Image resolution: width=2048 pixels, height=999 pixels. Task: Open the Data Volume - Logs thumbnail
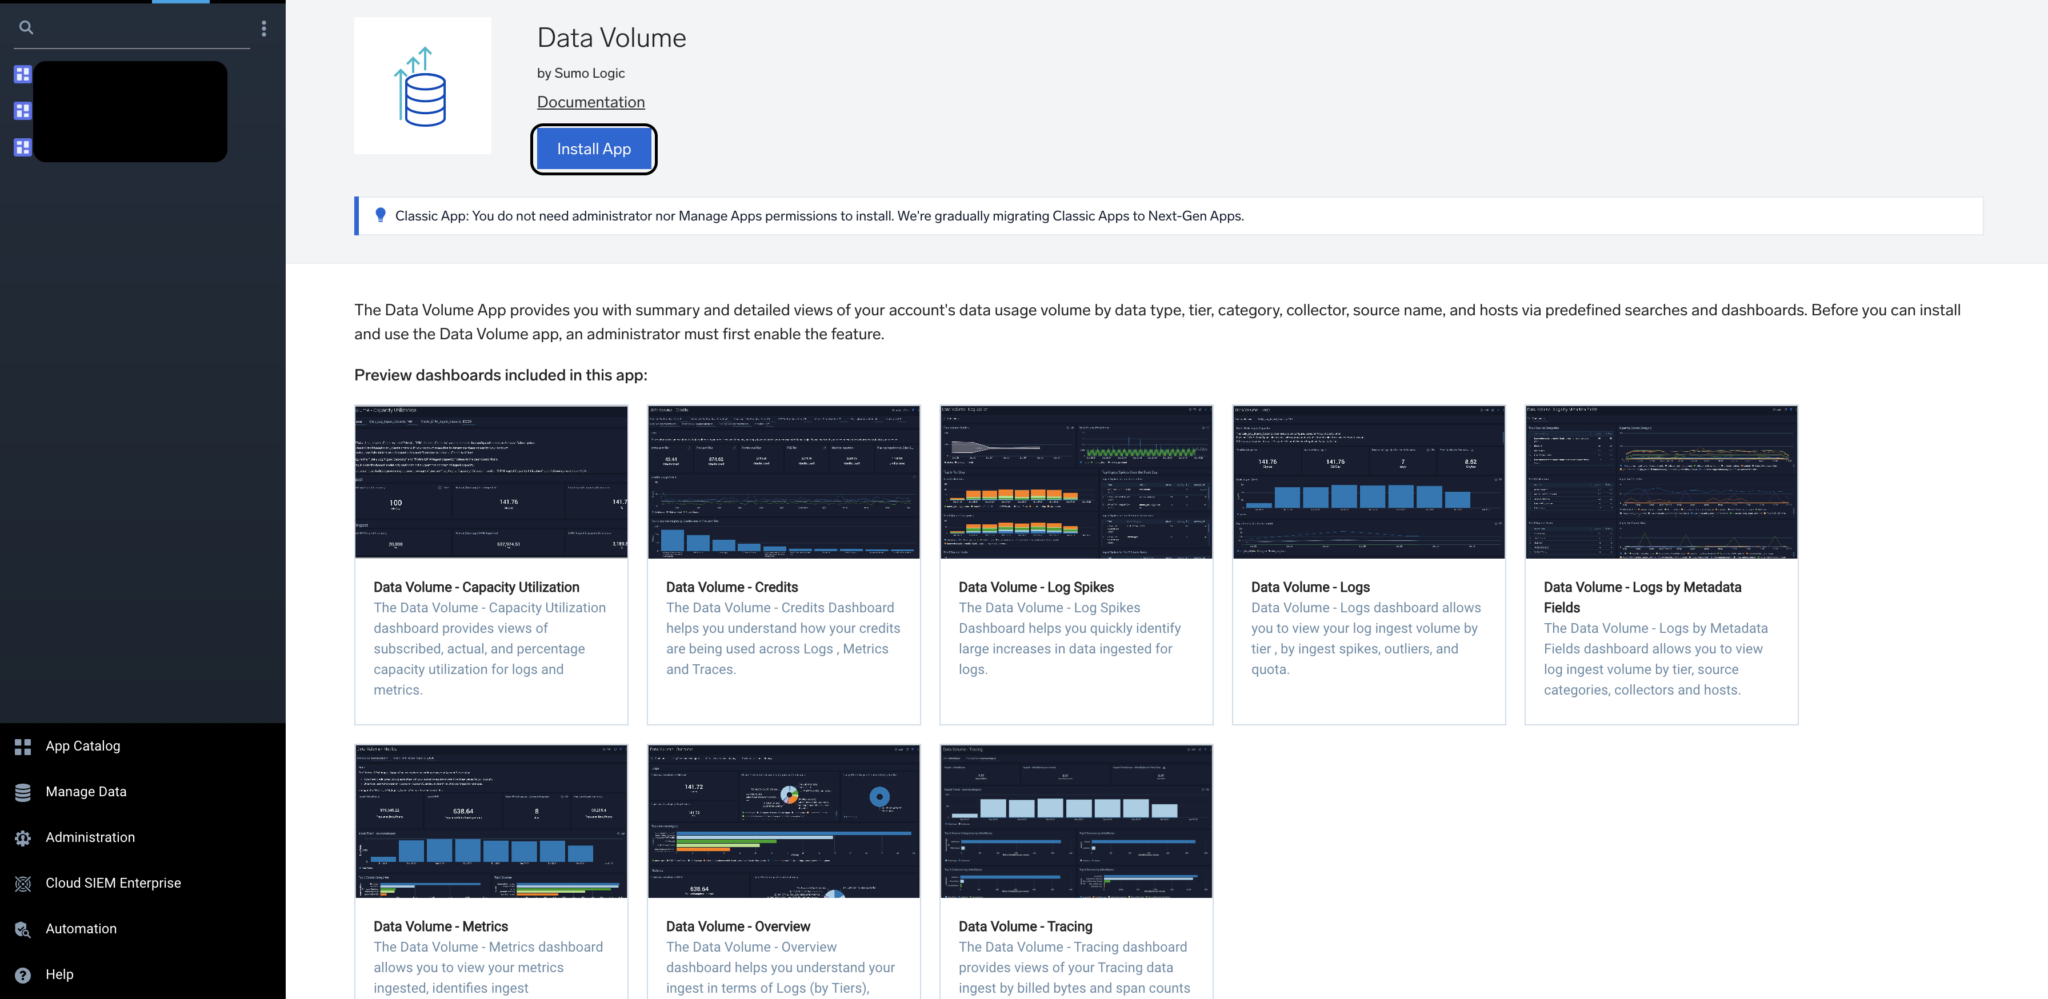coord(1368,482)
